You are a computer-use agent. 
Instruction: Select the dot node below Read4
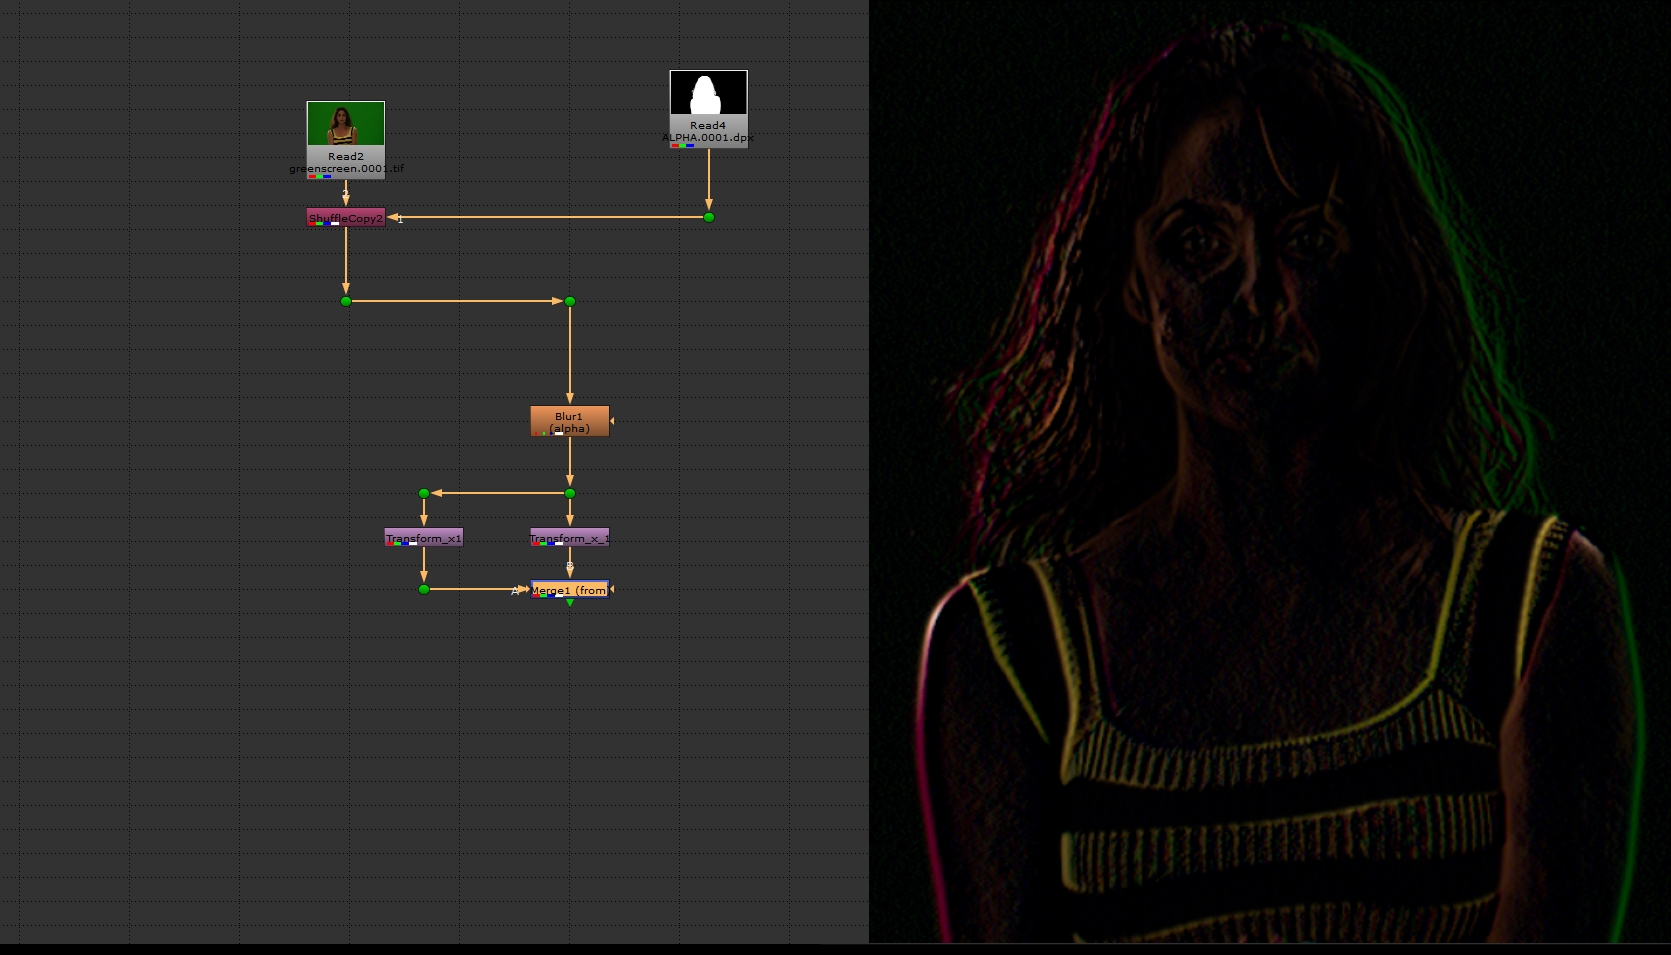(x=709, y=217)
